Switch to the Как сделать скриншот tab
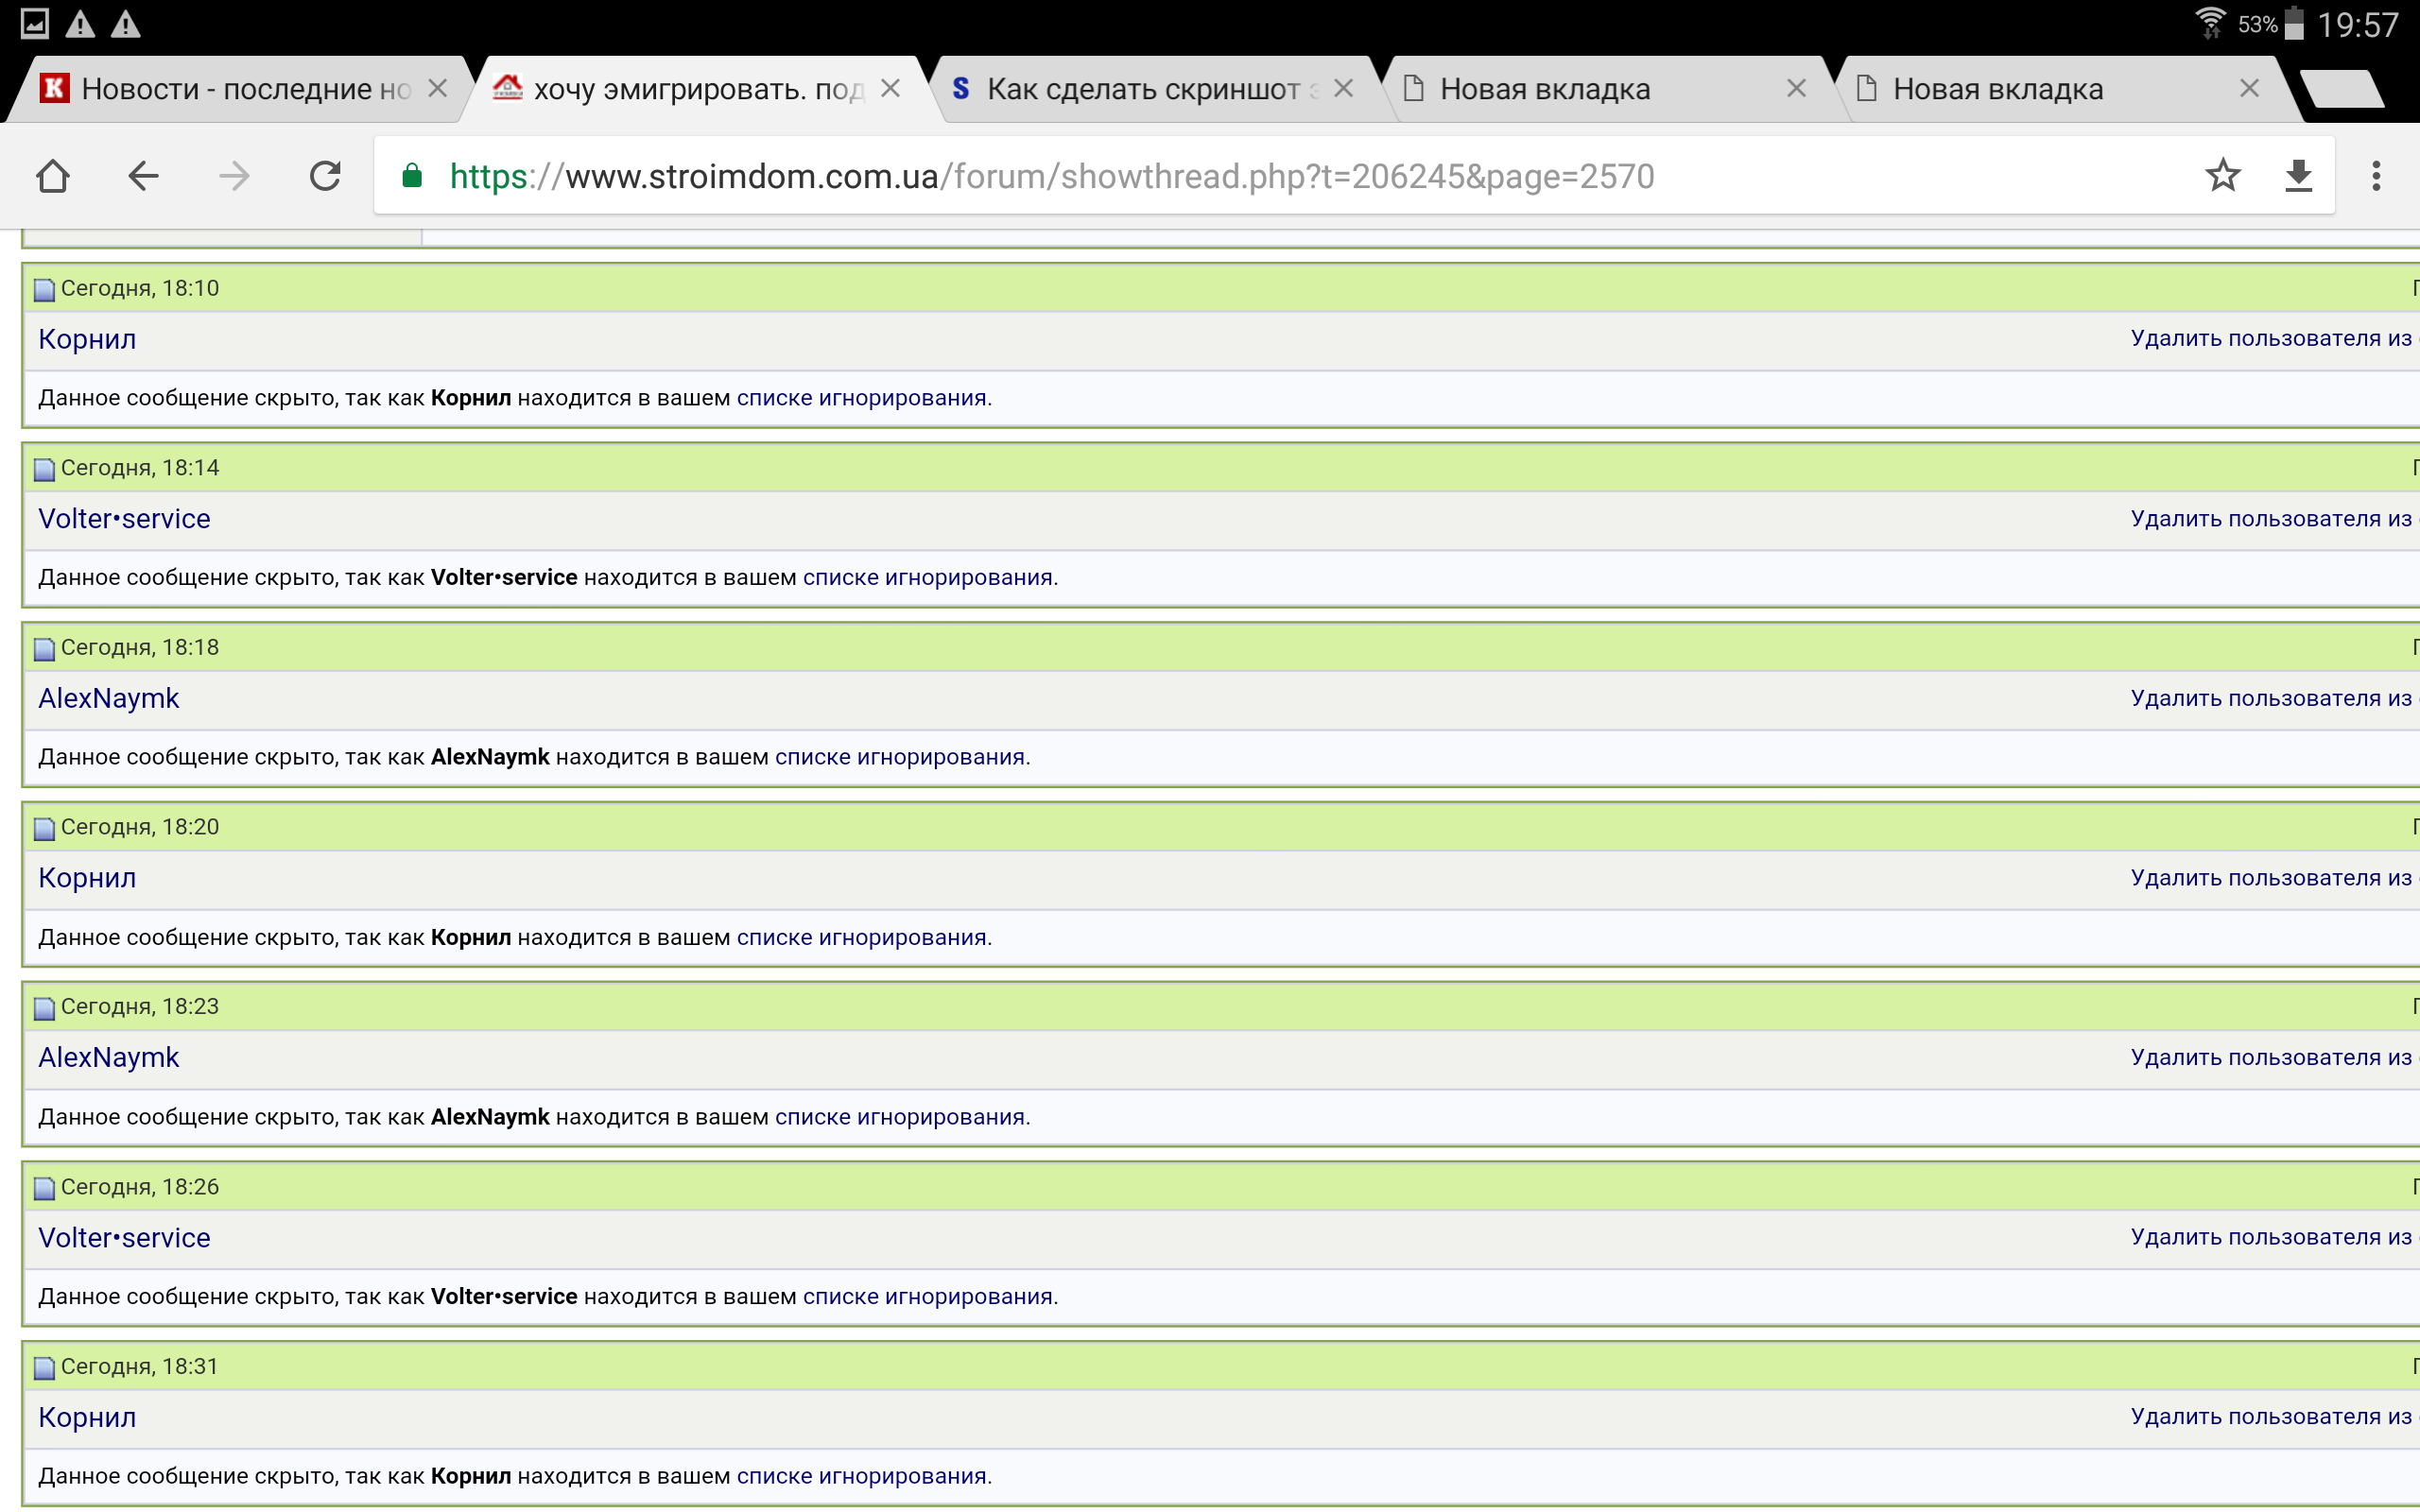This screenshot has height=1512, width=2420. coord(1140,88)
